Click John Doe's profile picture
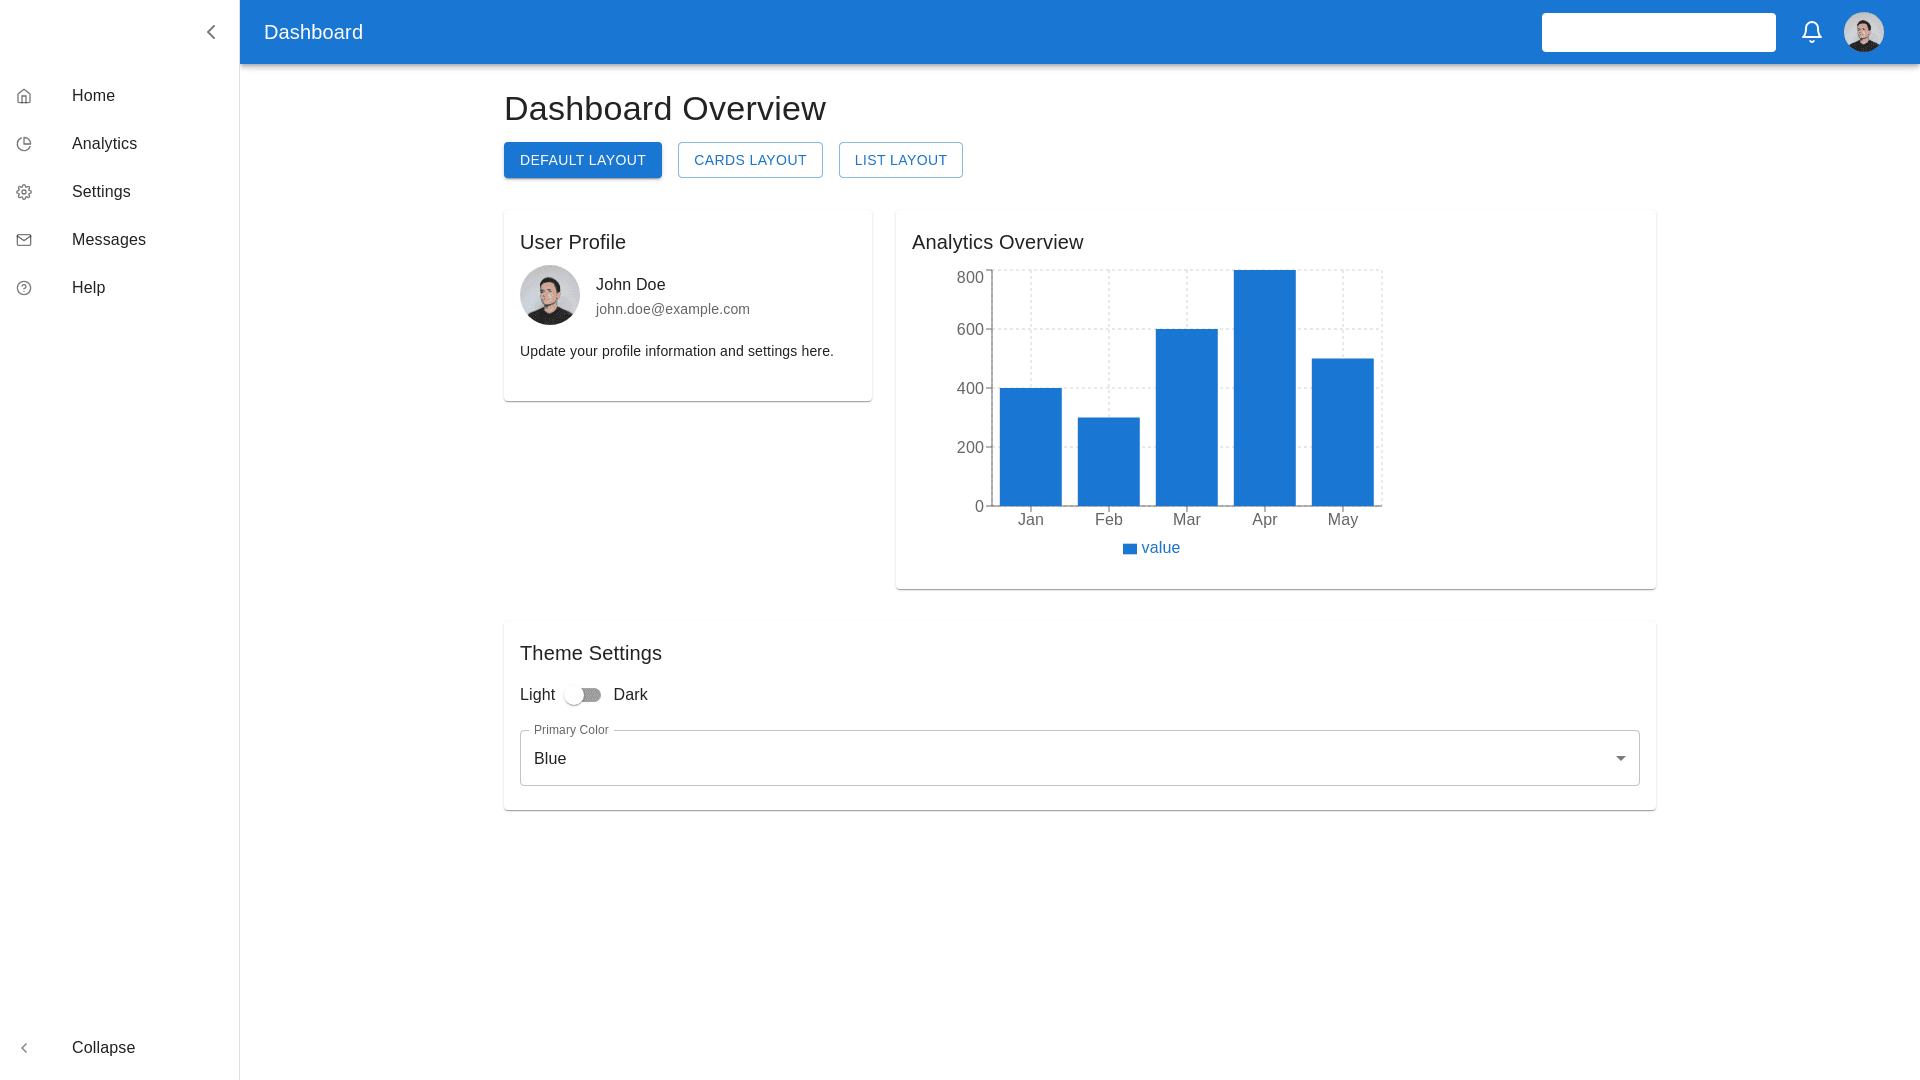1920x1080 pixels. point(549,295)
